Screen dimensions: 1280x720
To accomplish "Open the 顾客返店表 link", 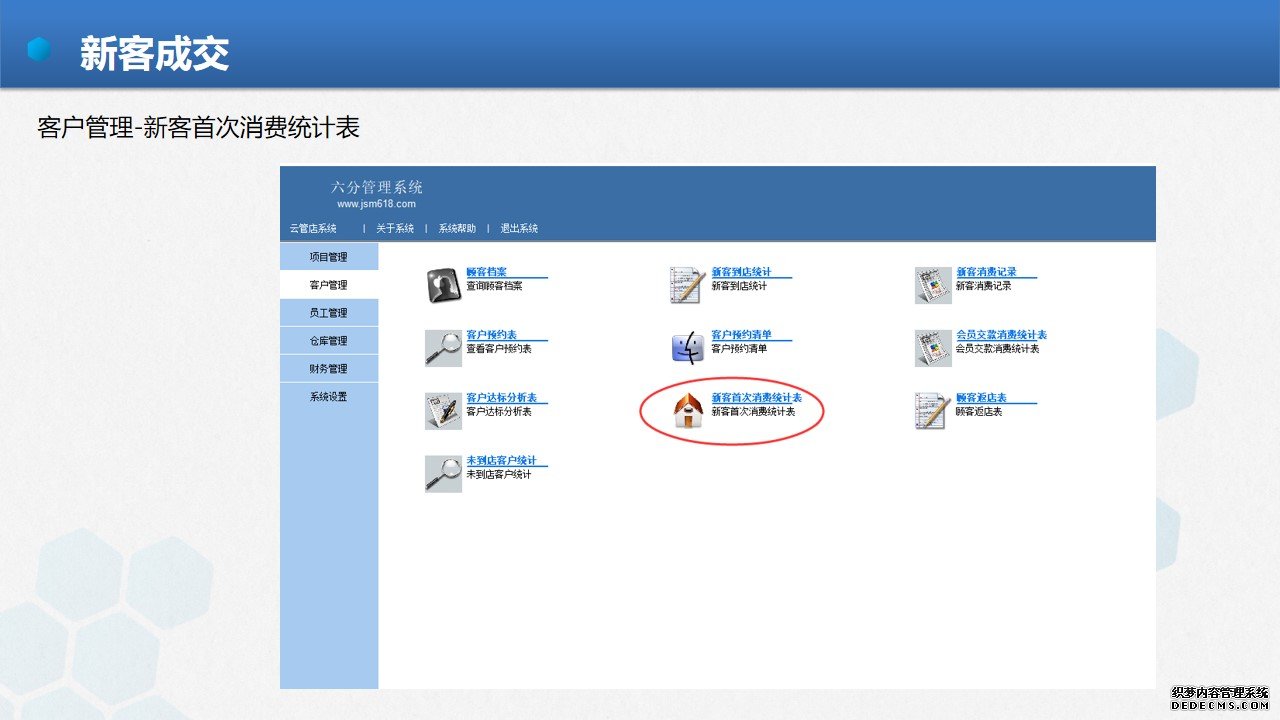I will click(x=981, y=398).
